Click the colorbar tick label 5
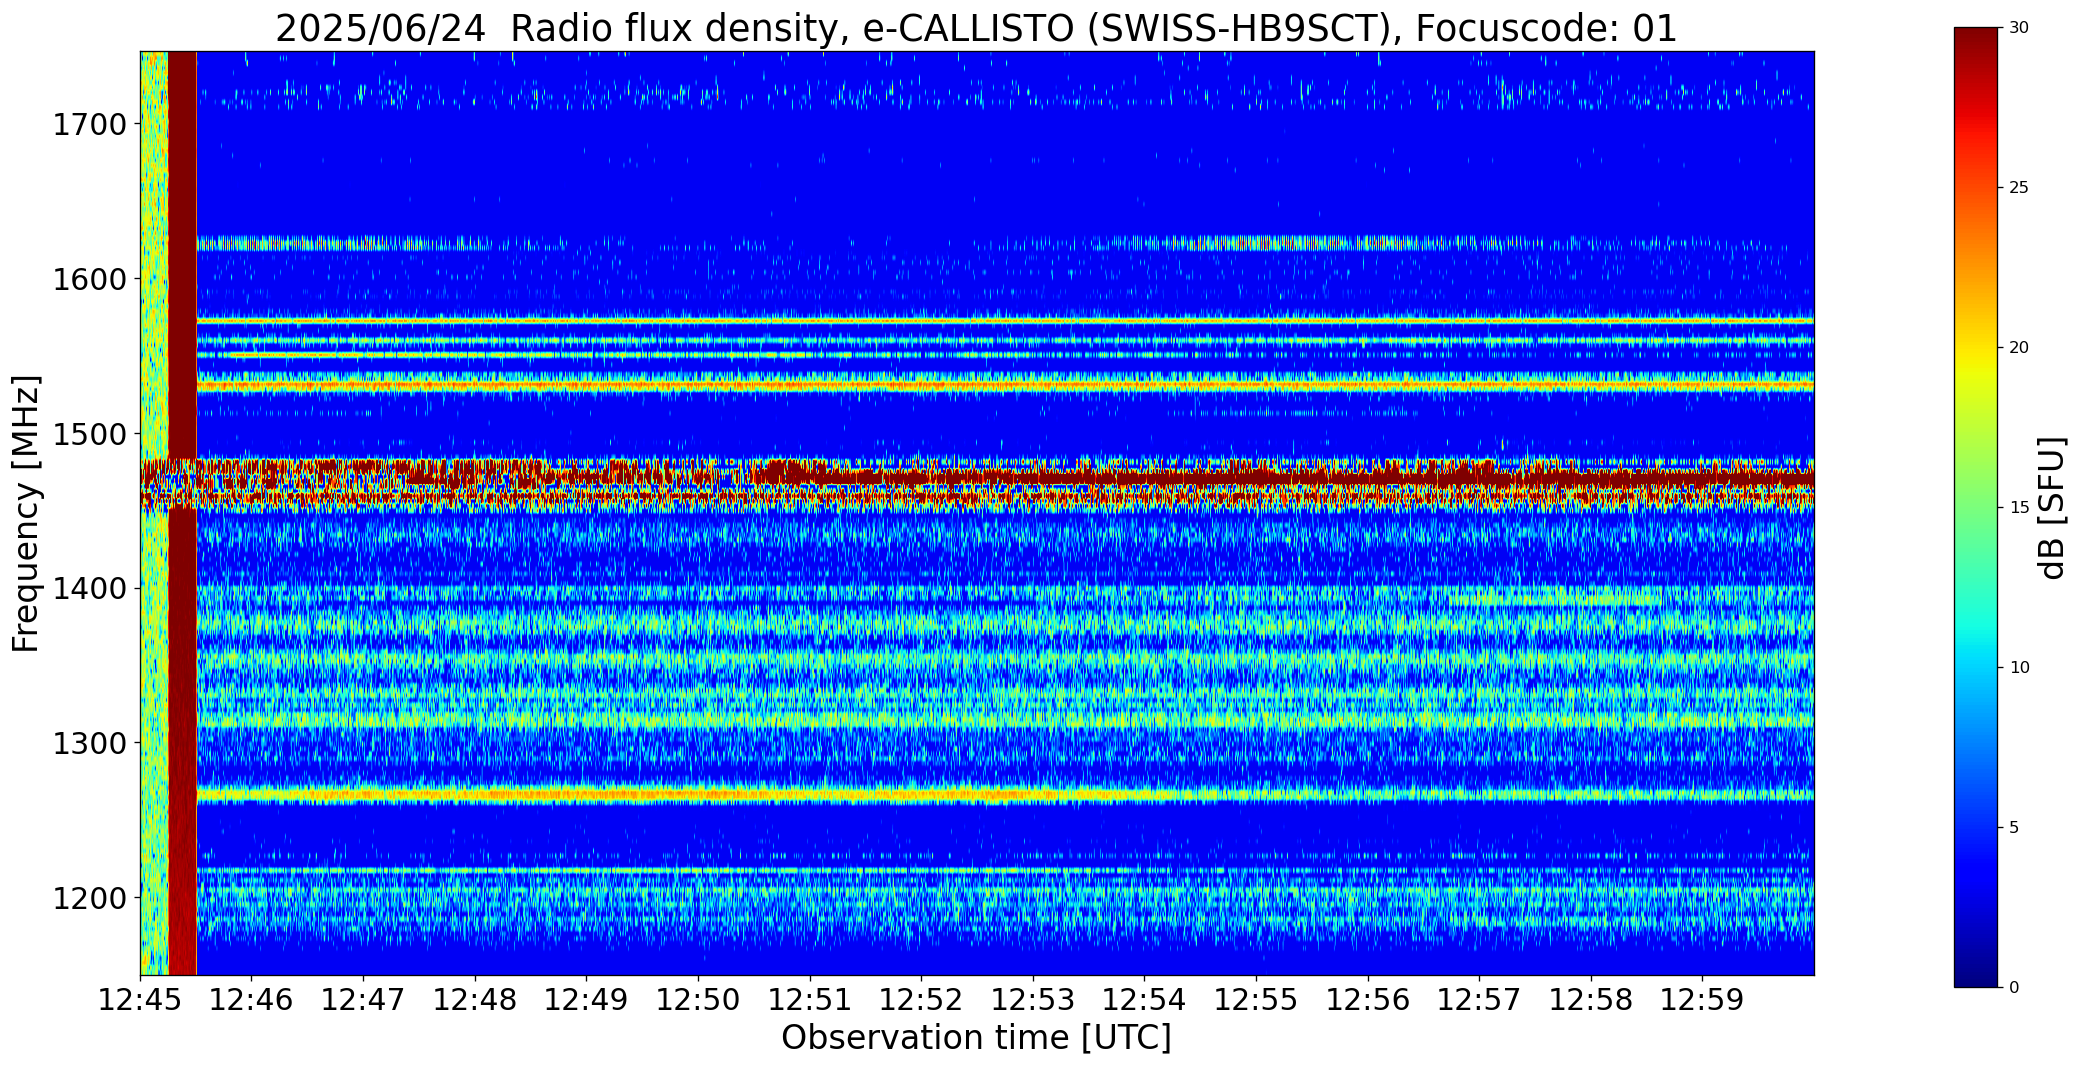 click(2014, 828)
